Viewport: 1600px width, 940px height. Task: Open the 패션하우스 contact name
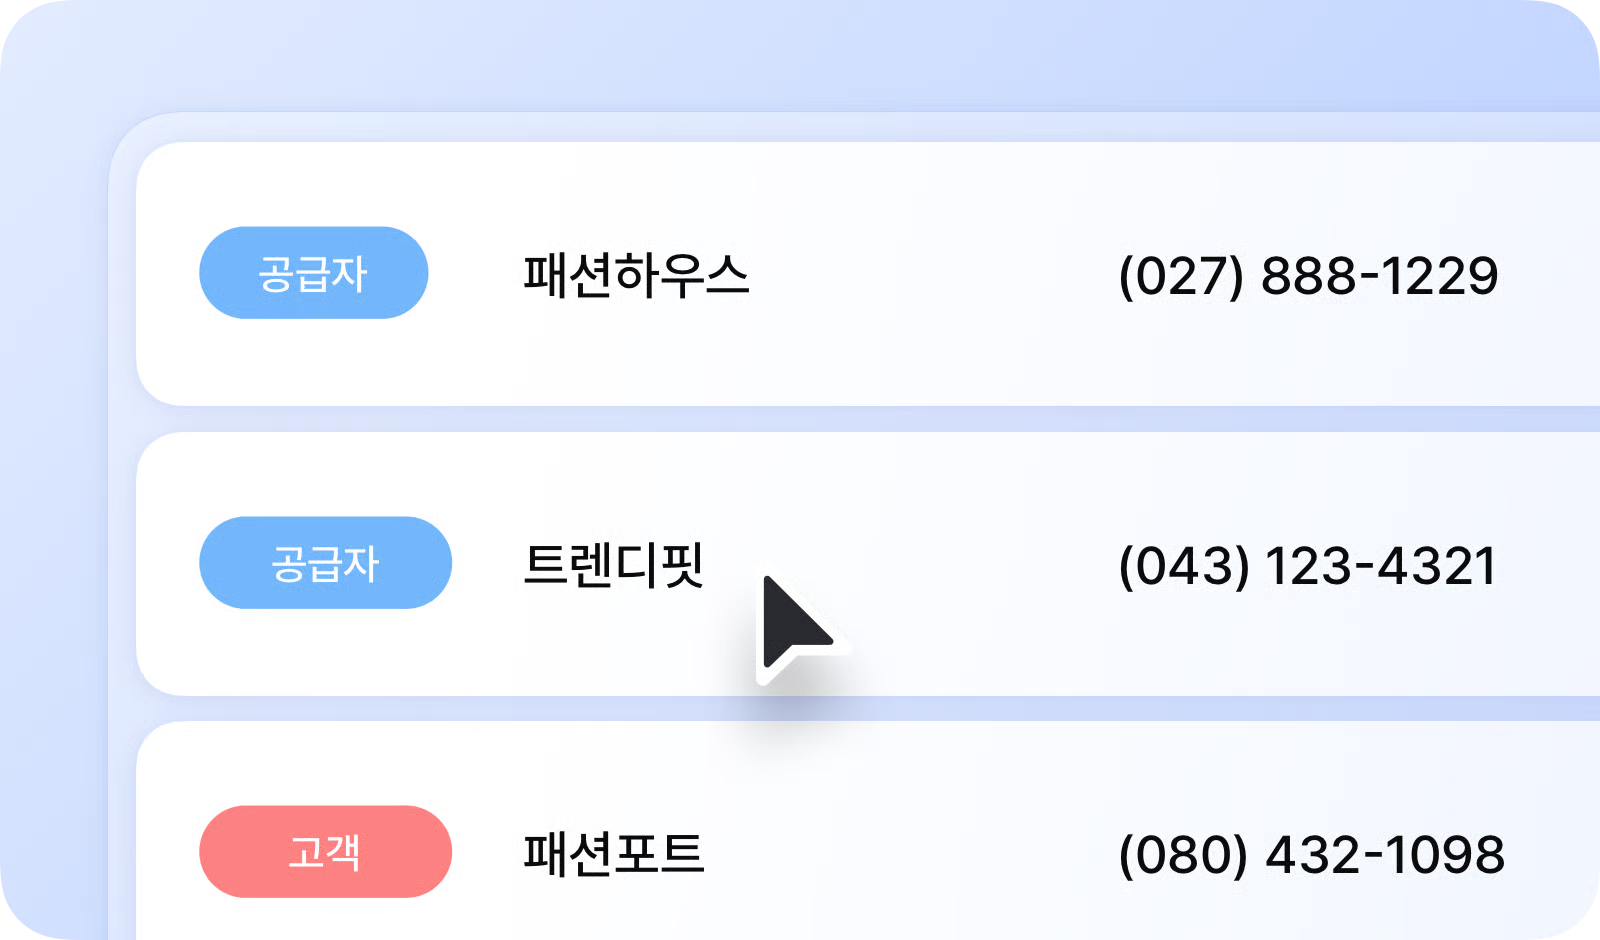pos(636,275)
